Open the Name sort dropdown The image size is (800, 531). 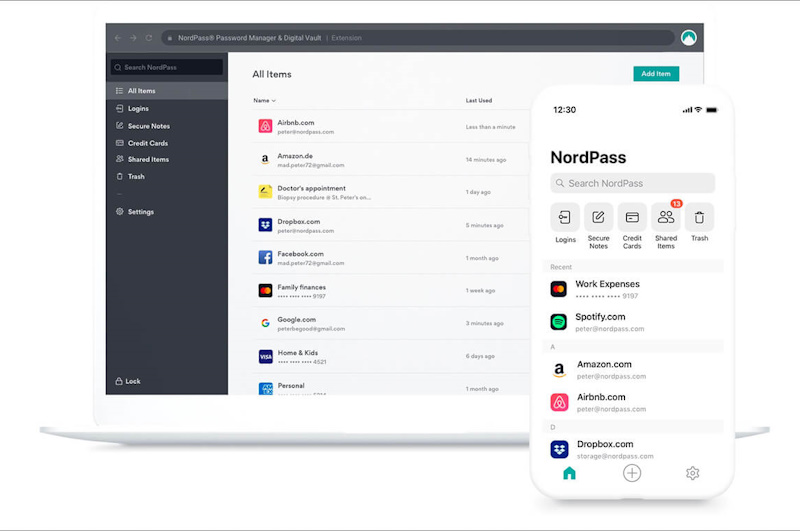coord(264,100)
